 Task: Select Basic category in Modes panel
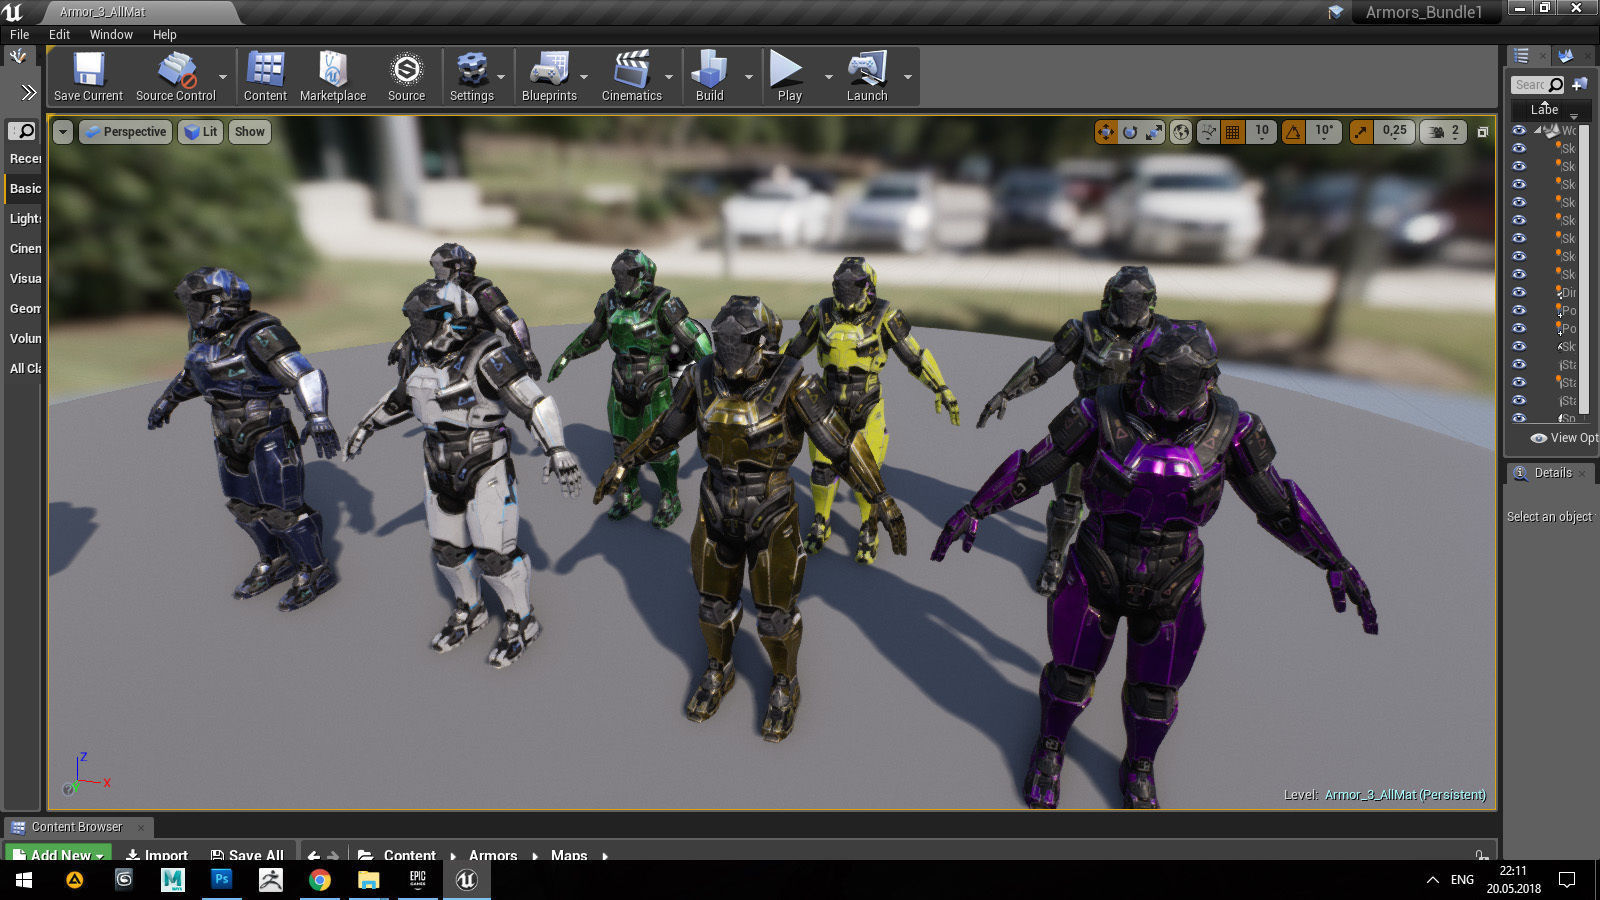click(x=25, y=188)
